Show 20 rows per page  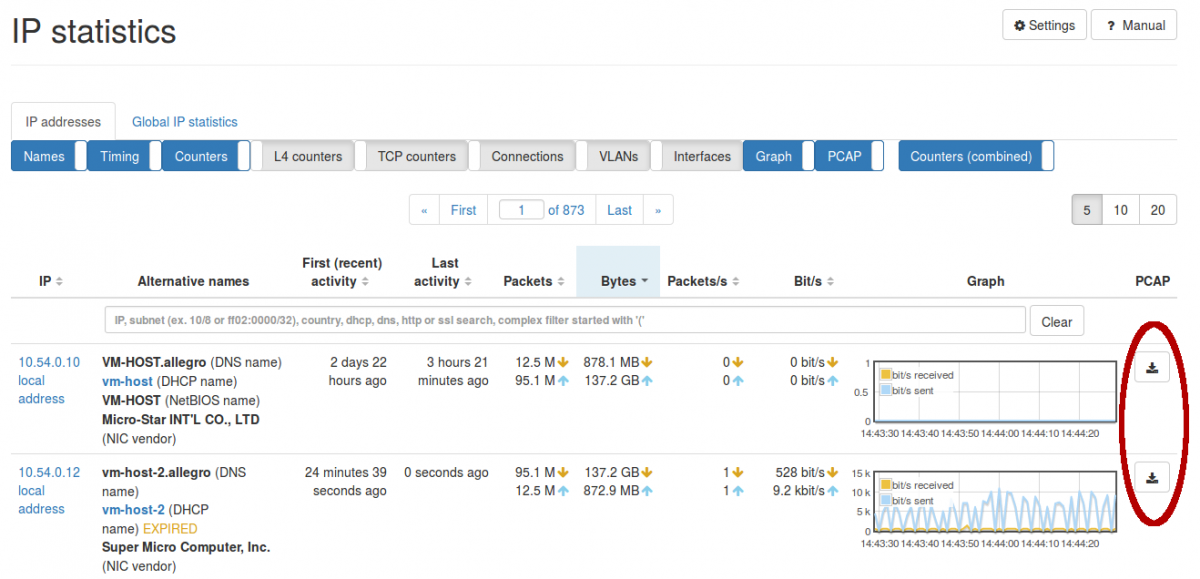point(1157,209)
